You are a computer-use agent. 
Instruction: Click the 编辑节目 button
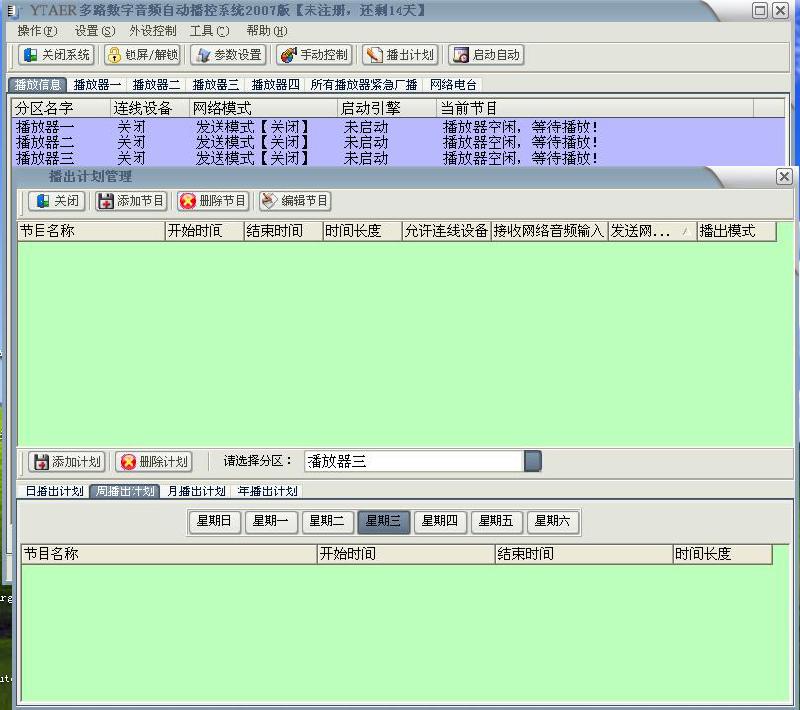pos(295,201)
